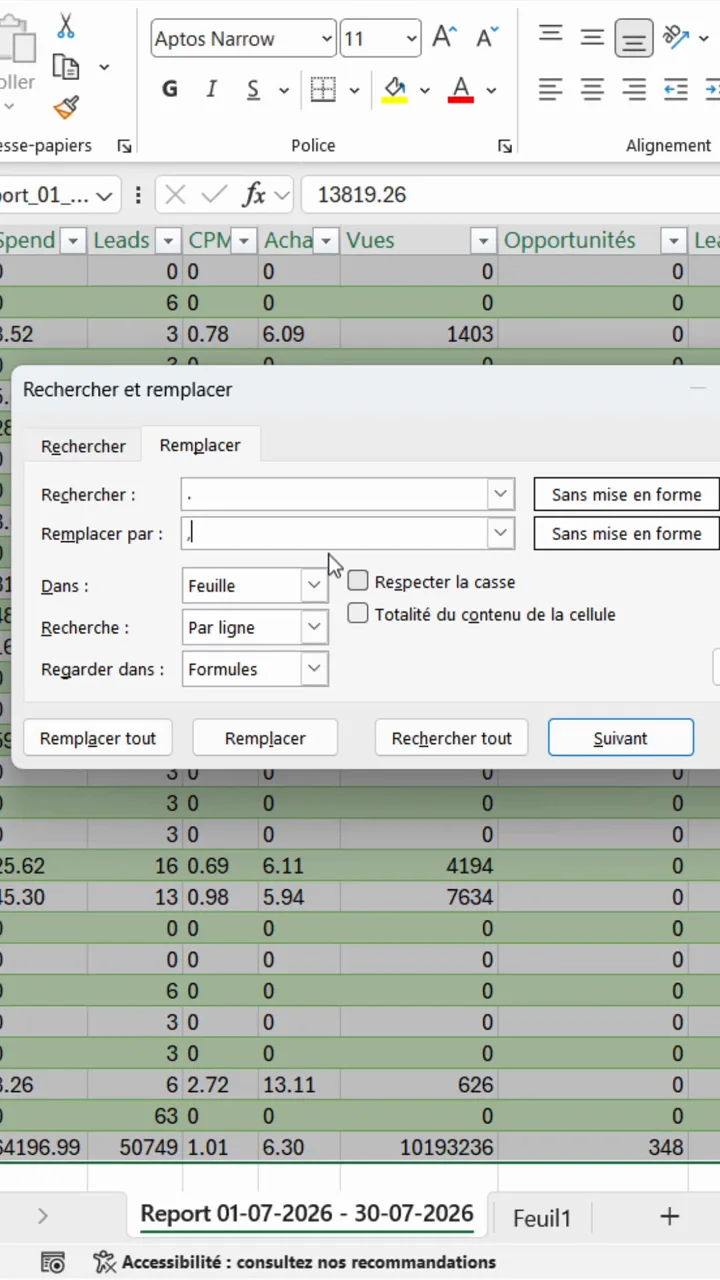Image resolution: width=720 pixels, height=1280 pixels.
Task: Click the Suivant button
Action: click(621, 738)
